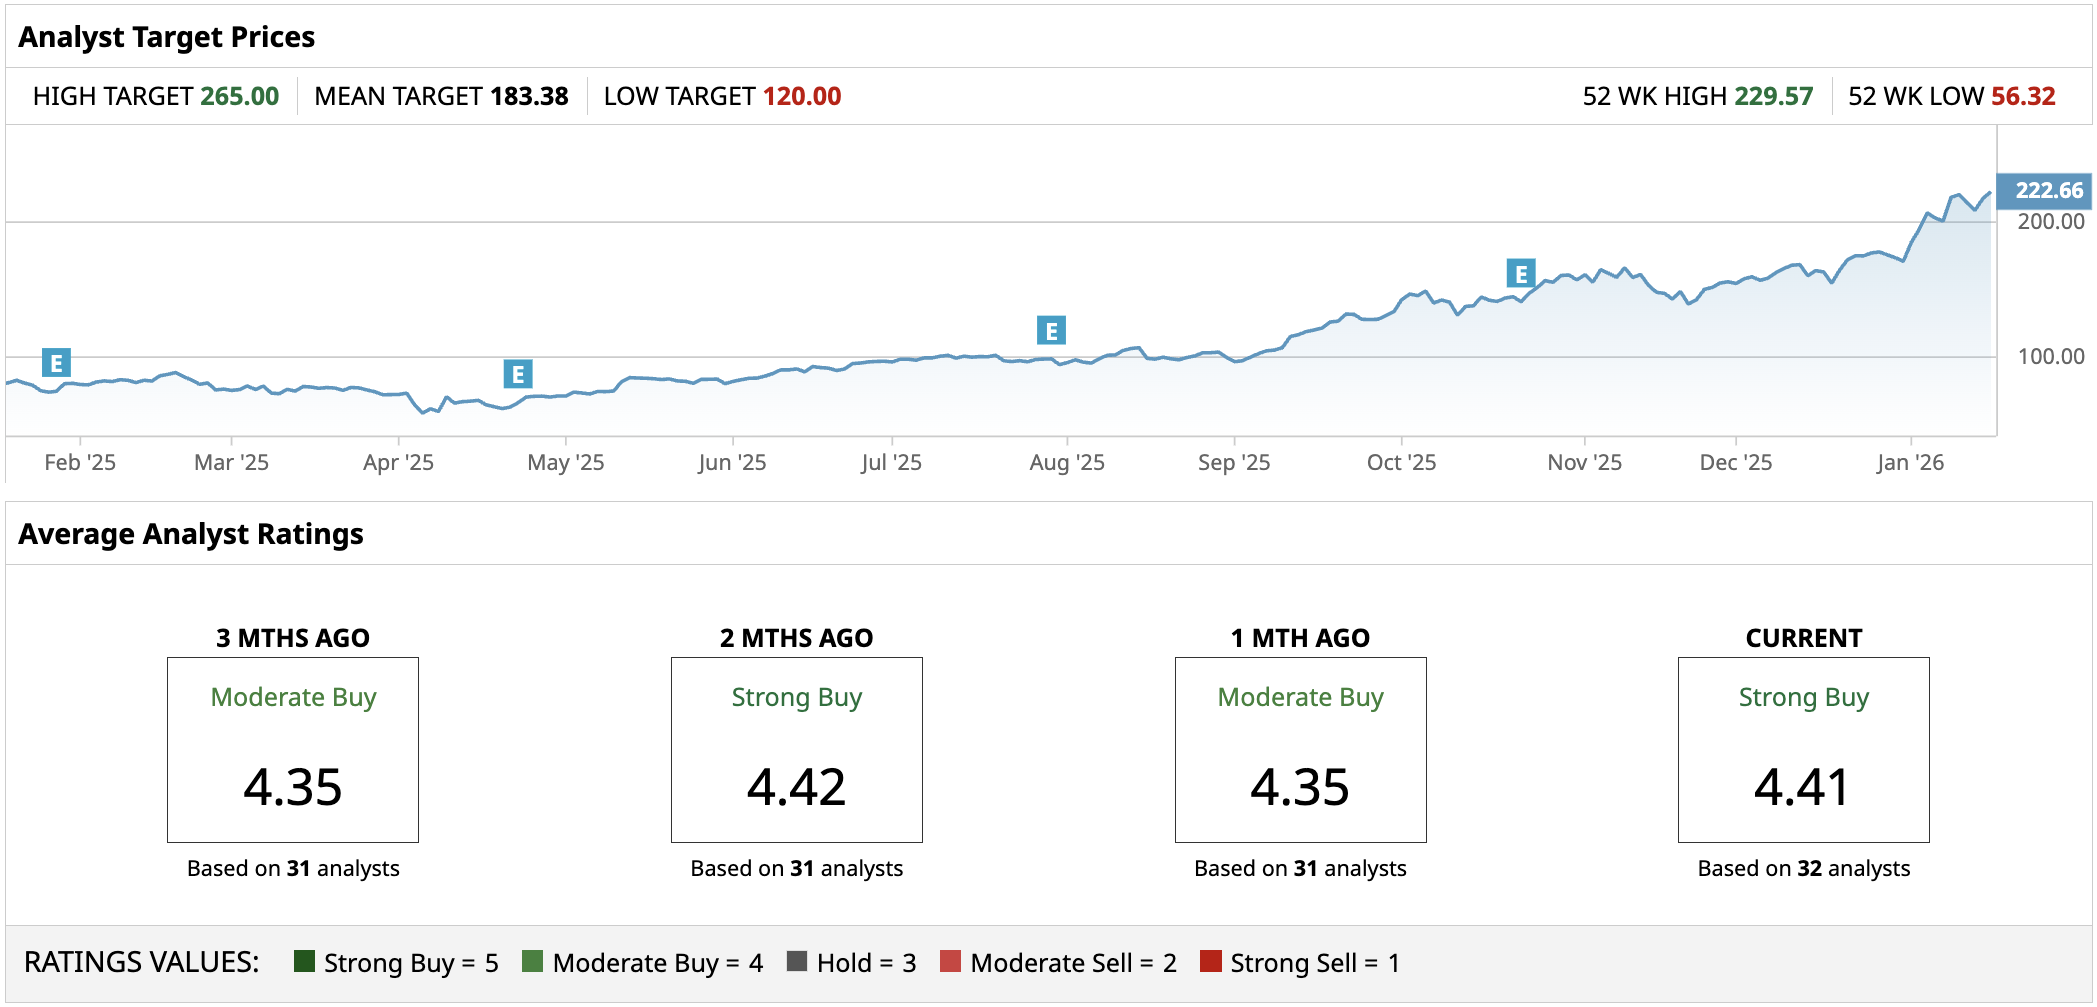
Task: Click the Moderate Buy green legend swatch
Action: click(533, 962)
